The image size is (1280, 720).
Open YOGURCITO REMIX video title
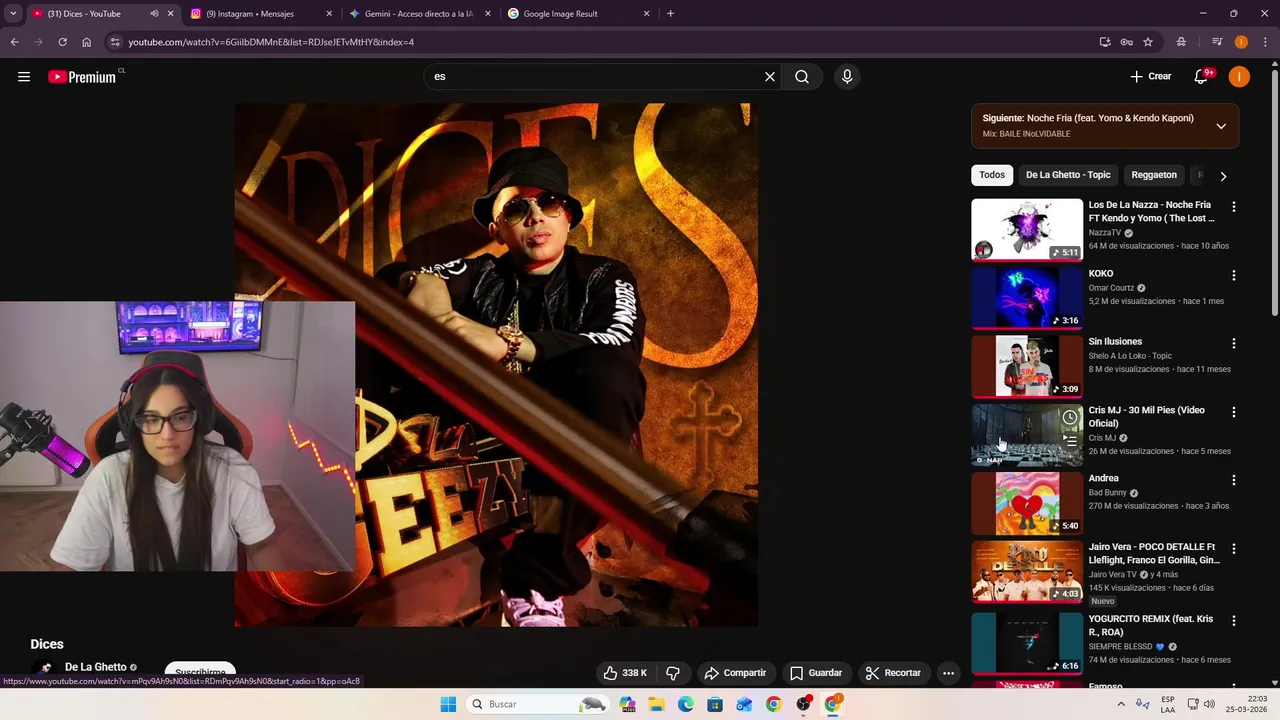point(1150,625)
